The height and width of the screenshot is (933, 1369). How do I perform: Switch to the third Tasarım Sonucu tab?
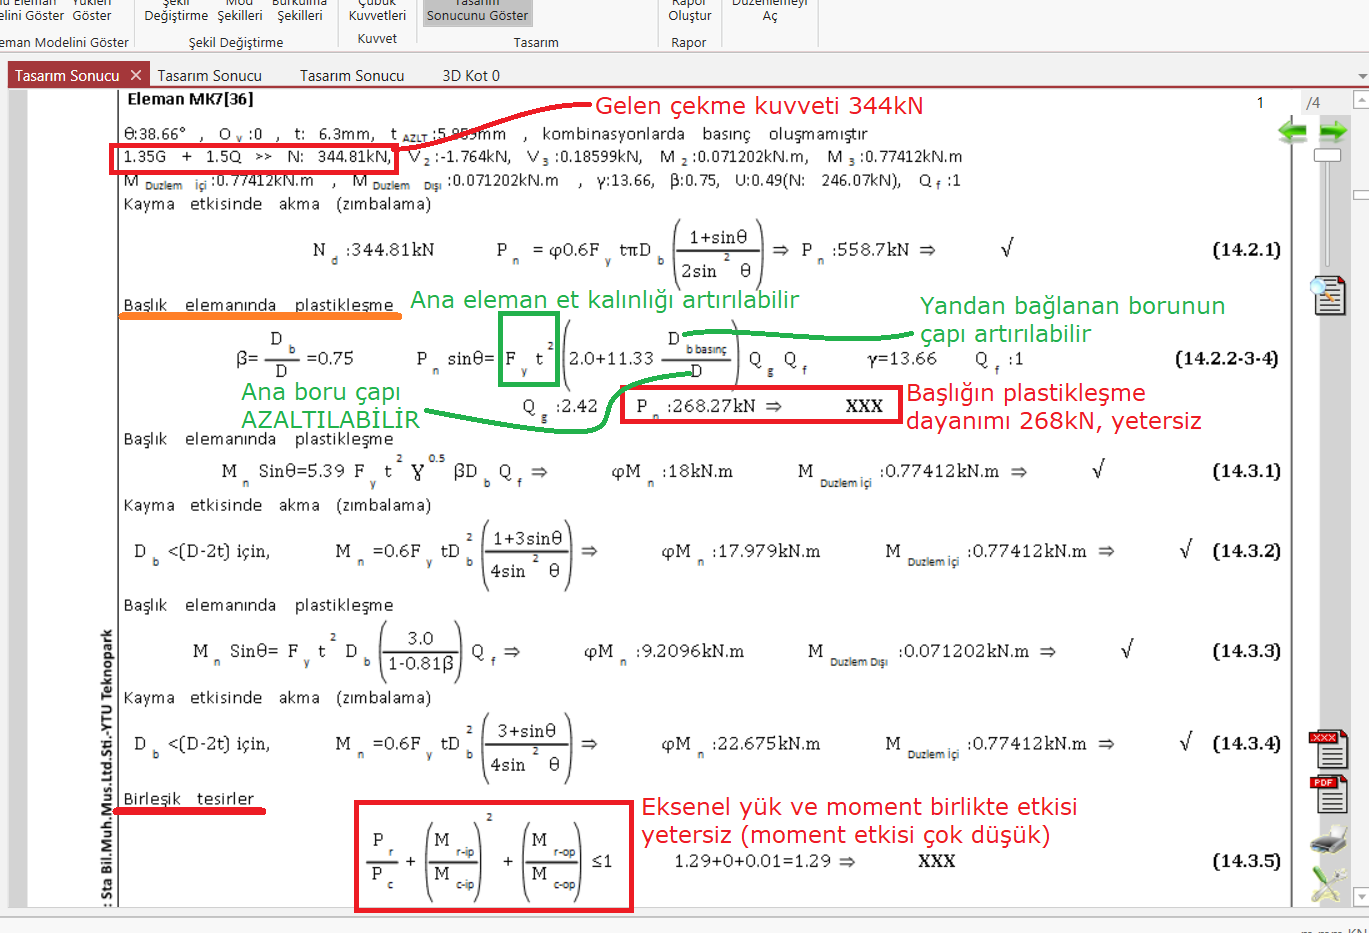352,76
